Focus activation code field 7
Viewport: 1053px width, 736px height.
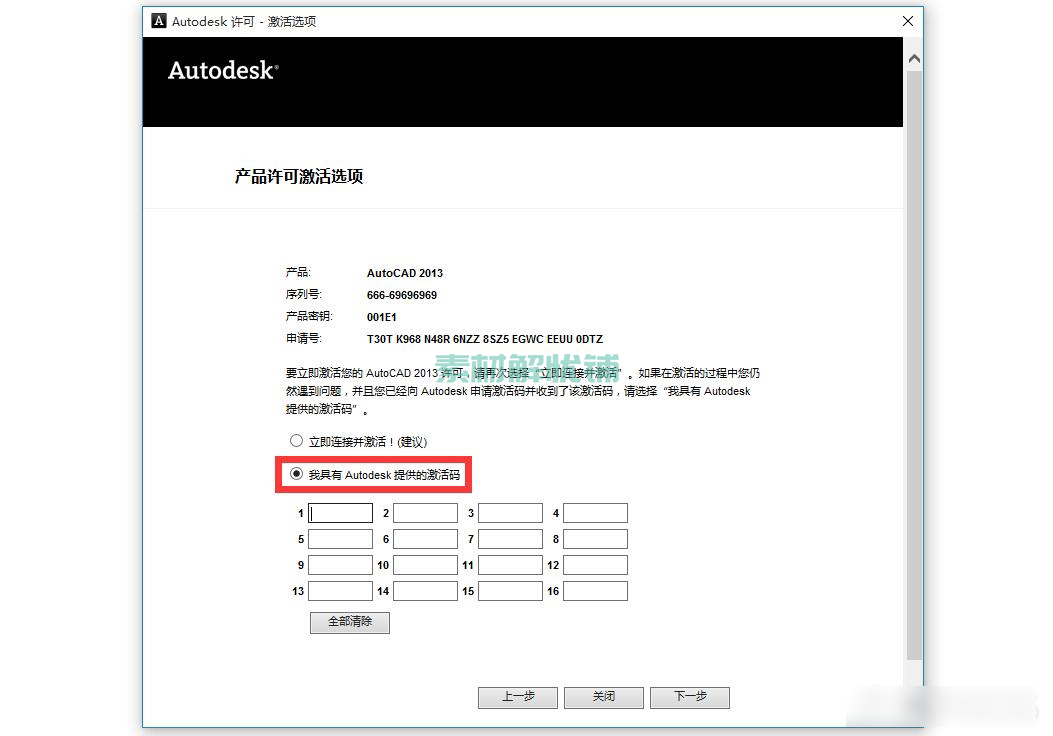[510, 539]
